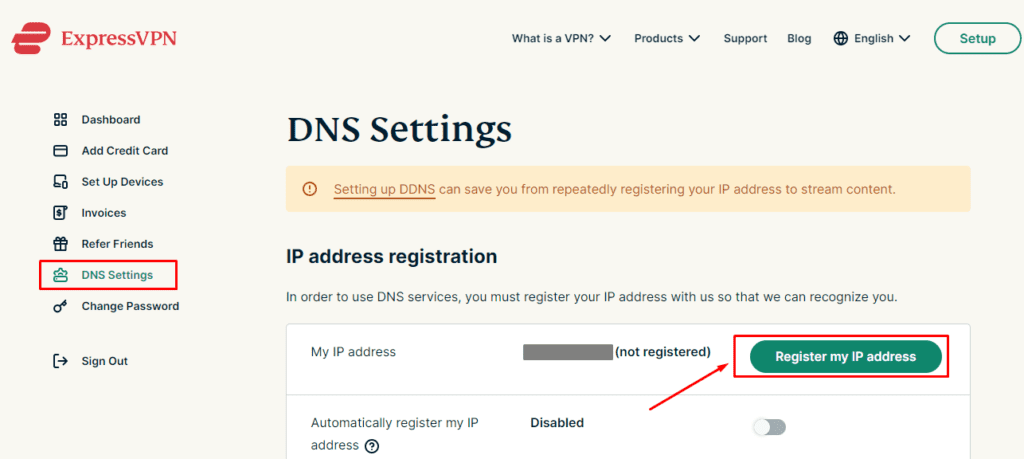Screen dimensions: 1024x459
Task: Enable automatic IP address registration toggle
Action: coord(769,427)
